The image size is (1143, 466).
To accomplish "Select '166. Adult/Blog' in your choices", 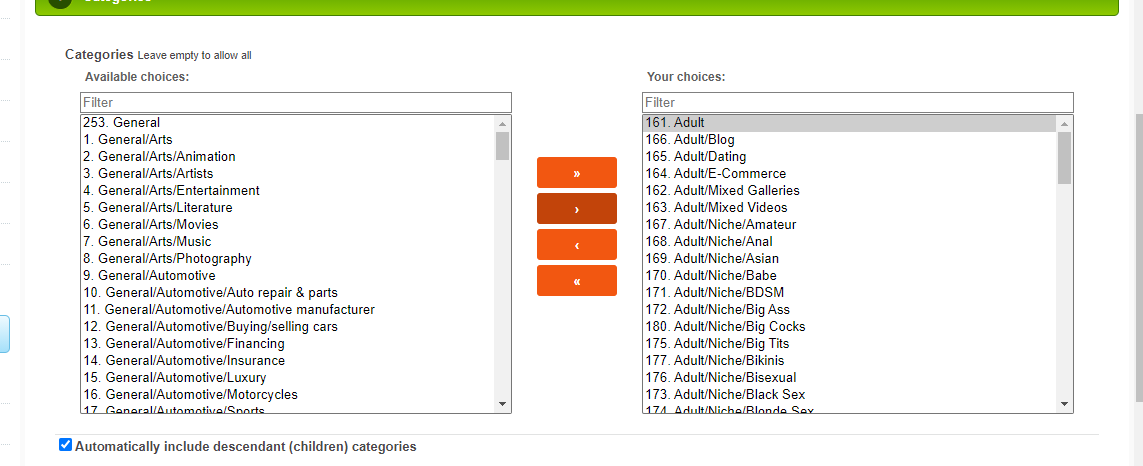I will tap(850, 139).
